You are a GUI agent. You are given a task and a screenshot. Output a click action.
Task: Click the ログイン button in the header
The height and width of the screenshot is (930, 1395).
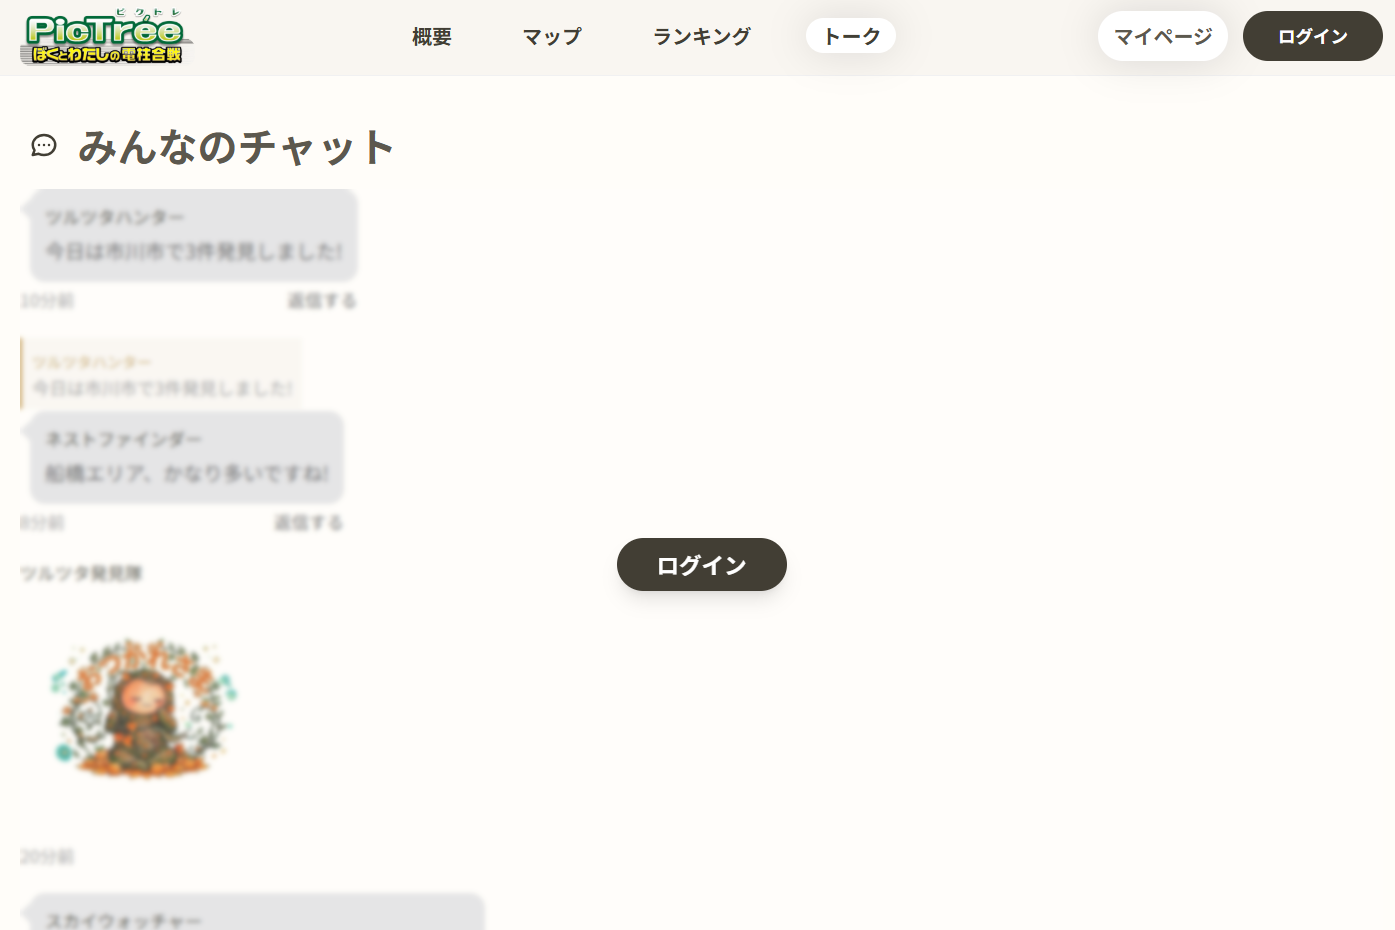tap(1312, 37)
